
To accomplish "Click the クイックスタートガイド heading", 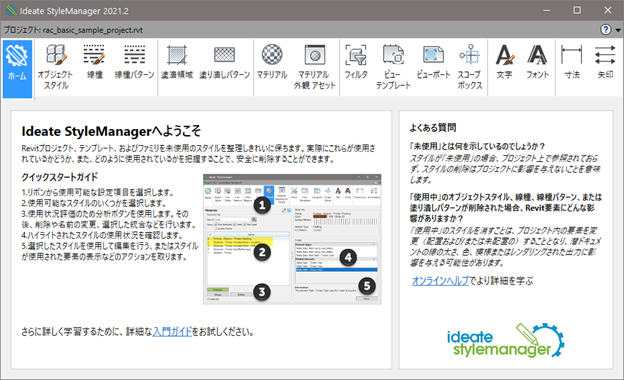I will click(60, 177).
